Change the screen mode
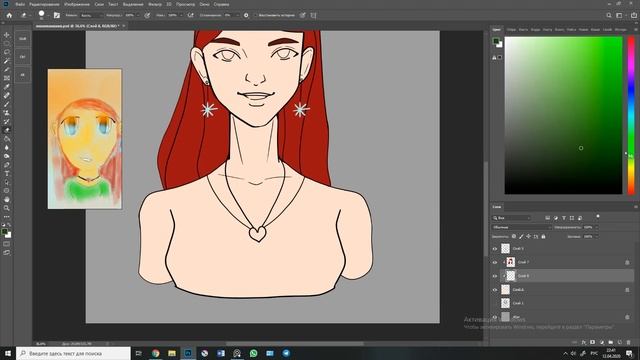Screen dimensions: 640x360 pos(7,253)
